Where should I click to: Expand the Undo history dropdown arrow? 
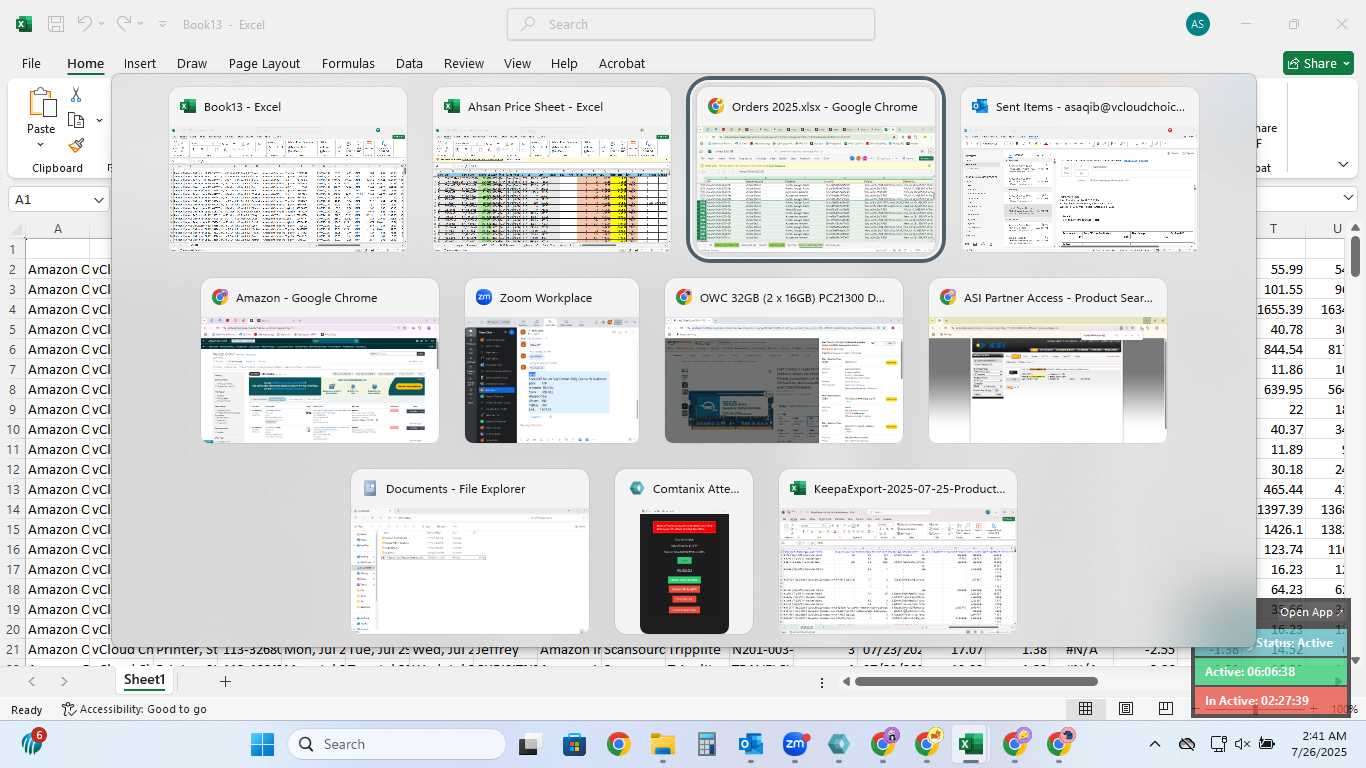[101, 24]
